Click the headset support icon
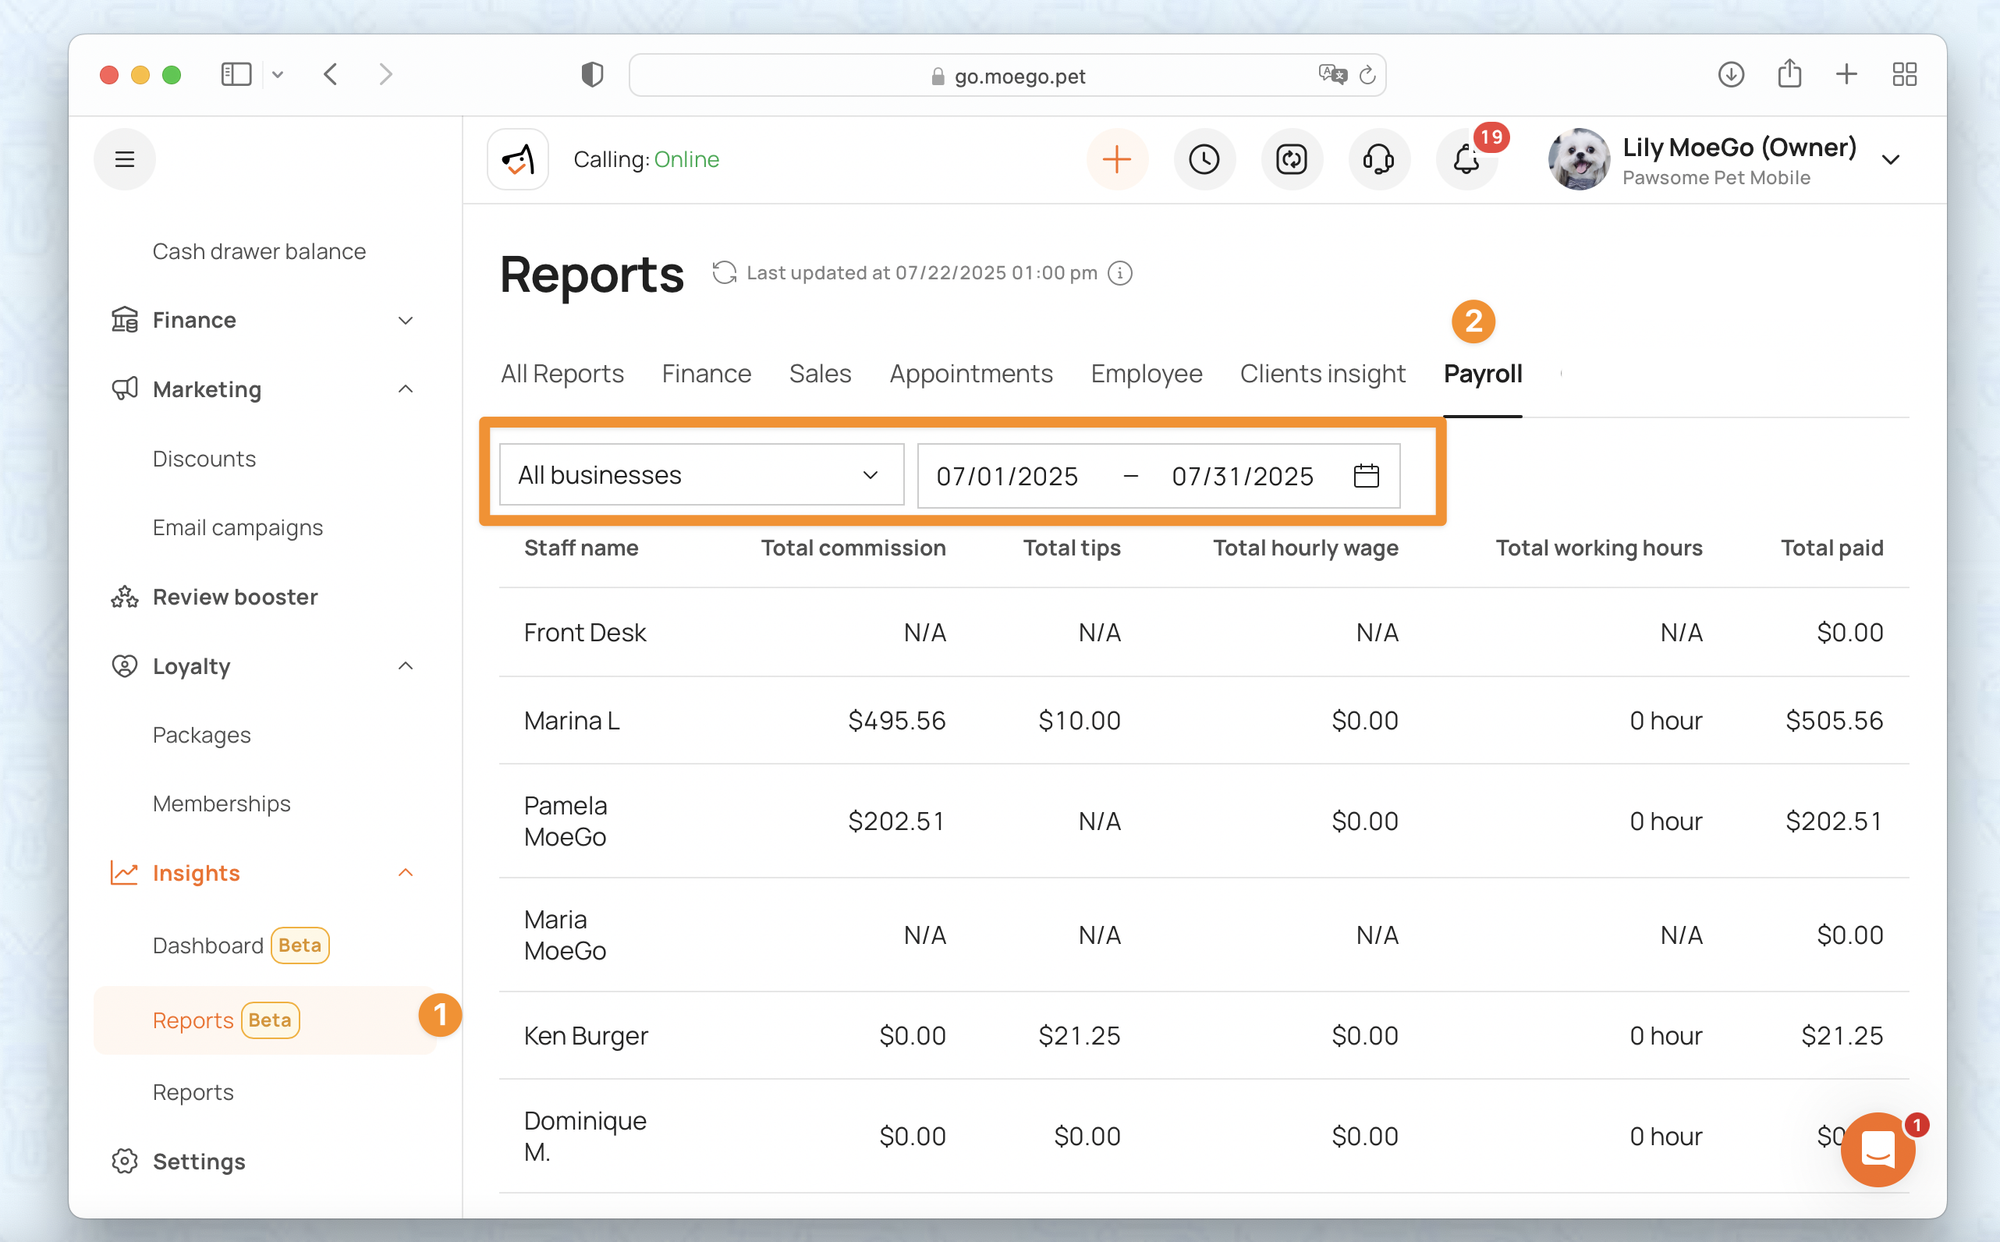Viewport: 2000px width, 1242px height. 1378,159
